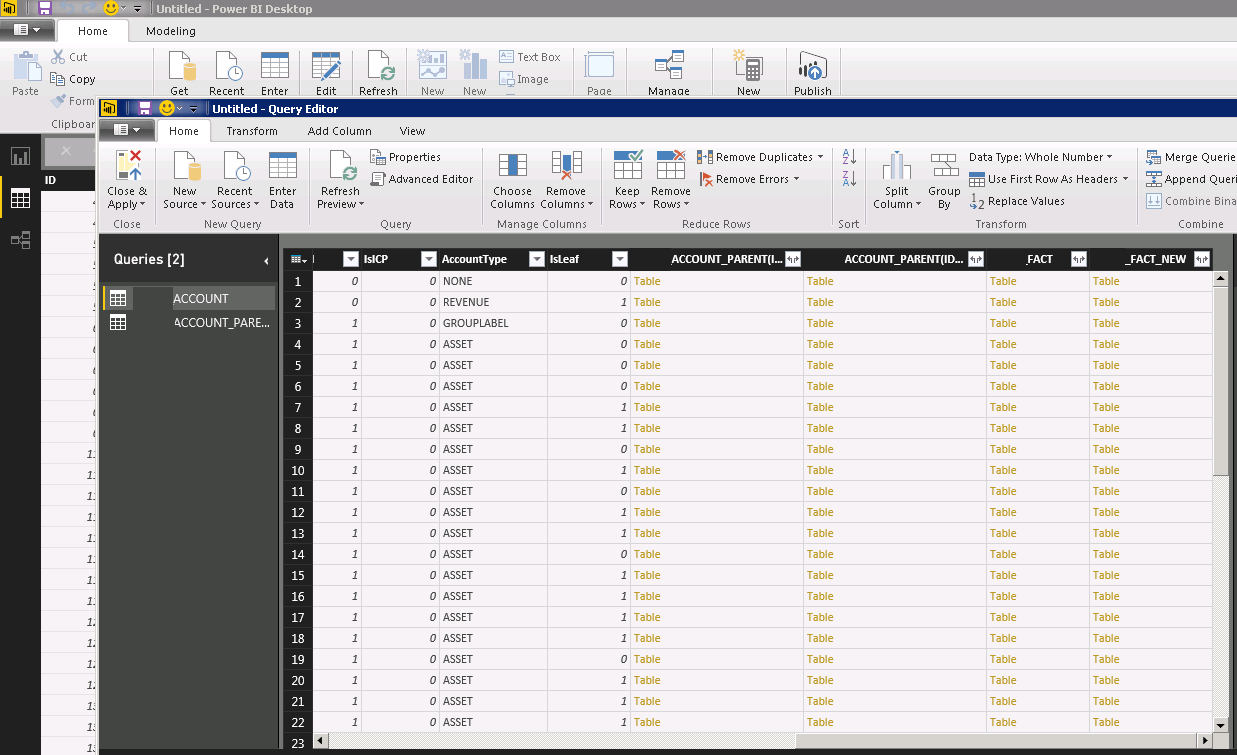Viewport: 1237px width, 755px height.
Task: Switch to Data view in Power BI sidebar
Action: (x=20, y=198)
